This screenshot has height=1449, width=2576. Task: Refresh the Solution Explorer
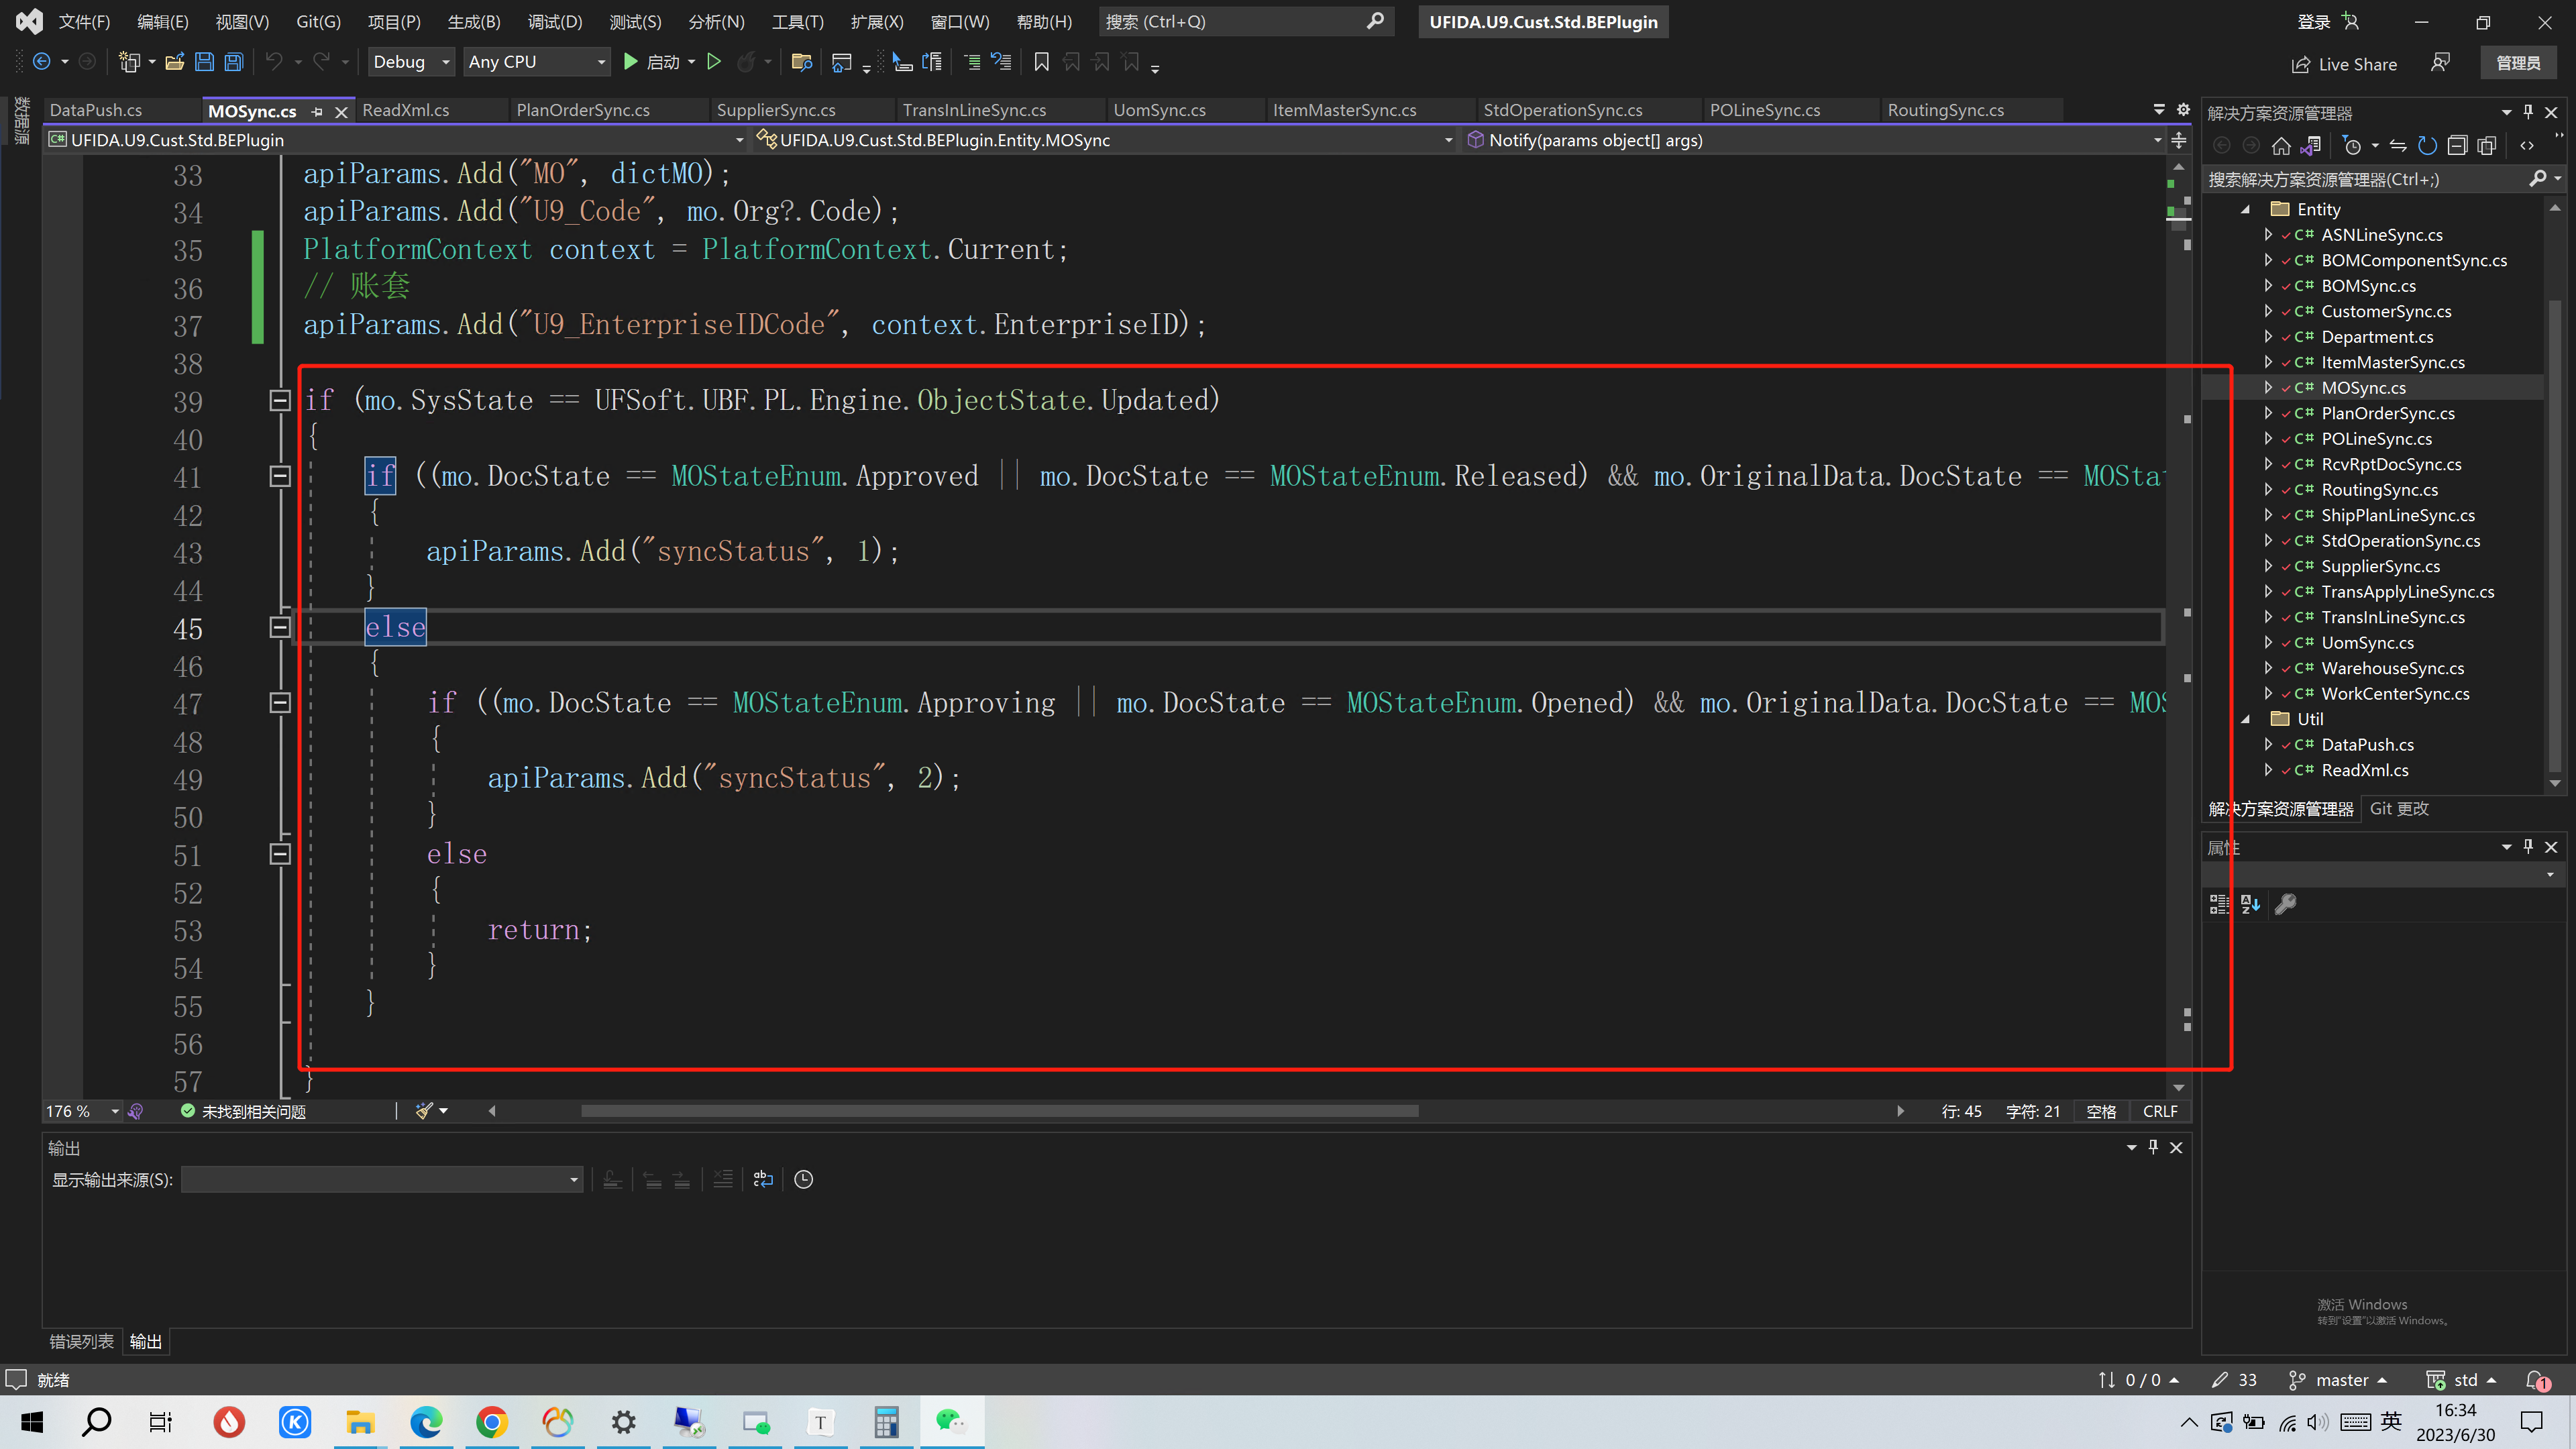[2427, 146]
